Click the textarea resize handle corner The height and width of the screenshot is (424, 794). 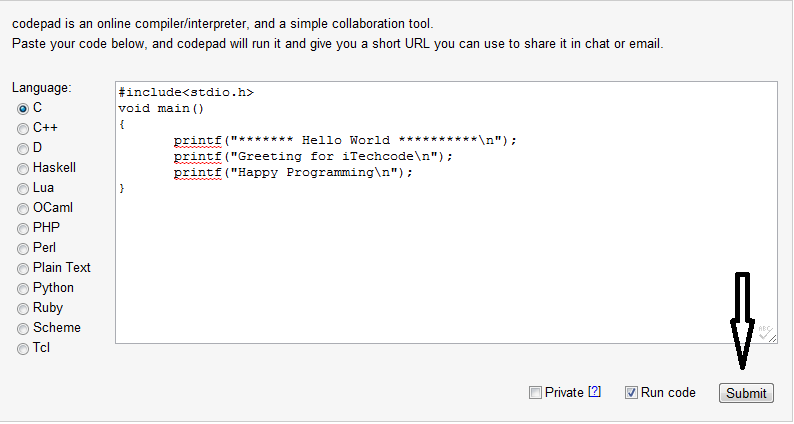pos(772,338)
